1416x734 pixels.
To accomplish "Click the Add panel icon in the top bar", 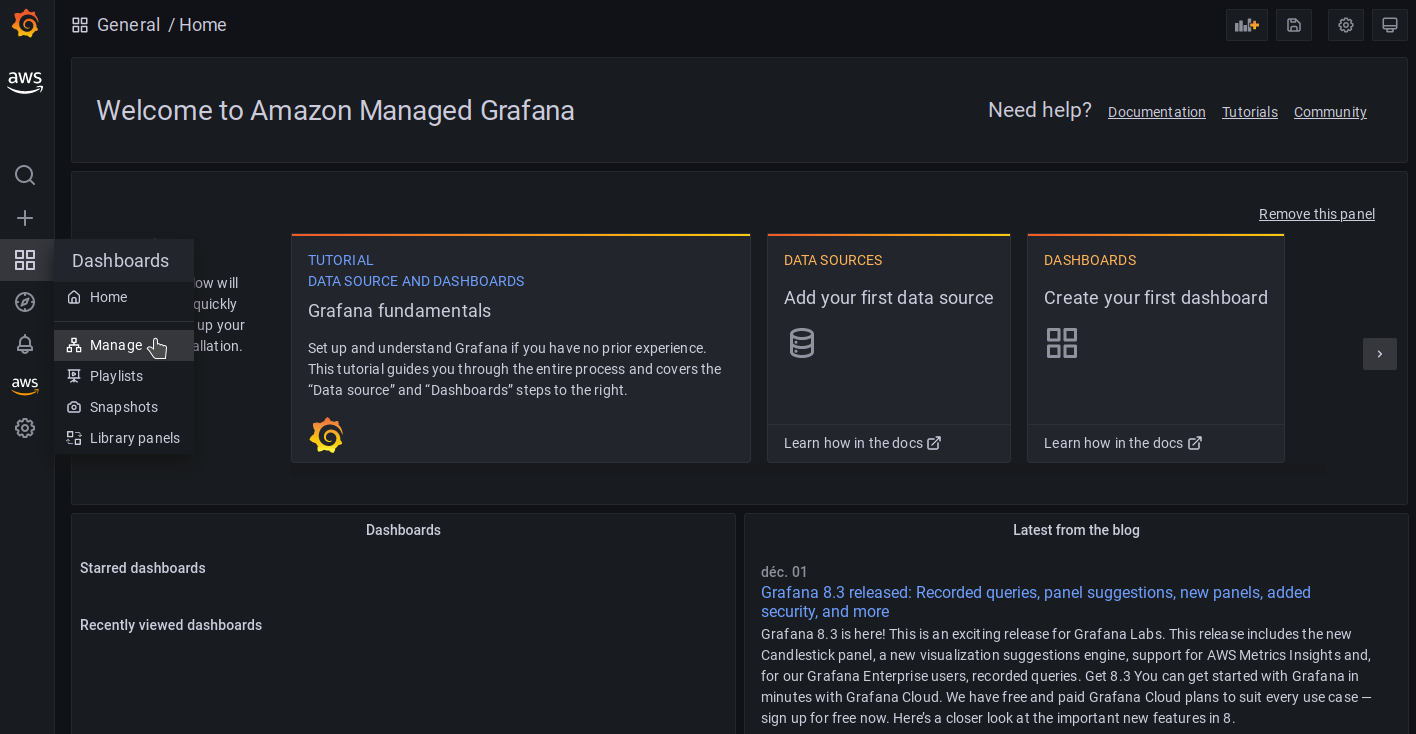I will [1247, 25].
